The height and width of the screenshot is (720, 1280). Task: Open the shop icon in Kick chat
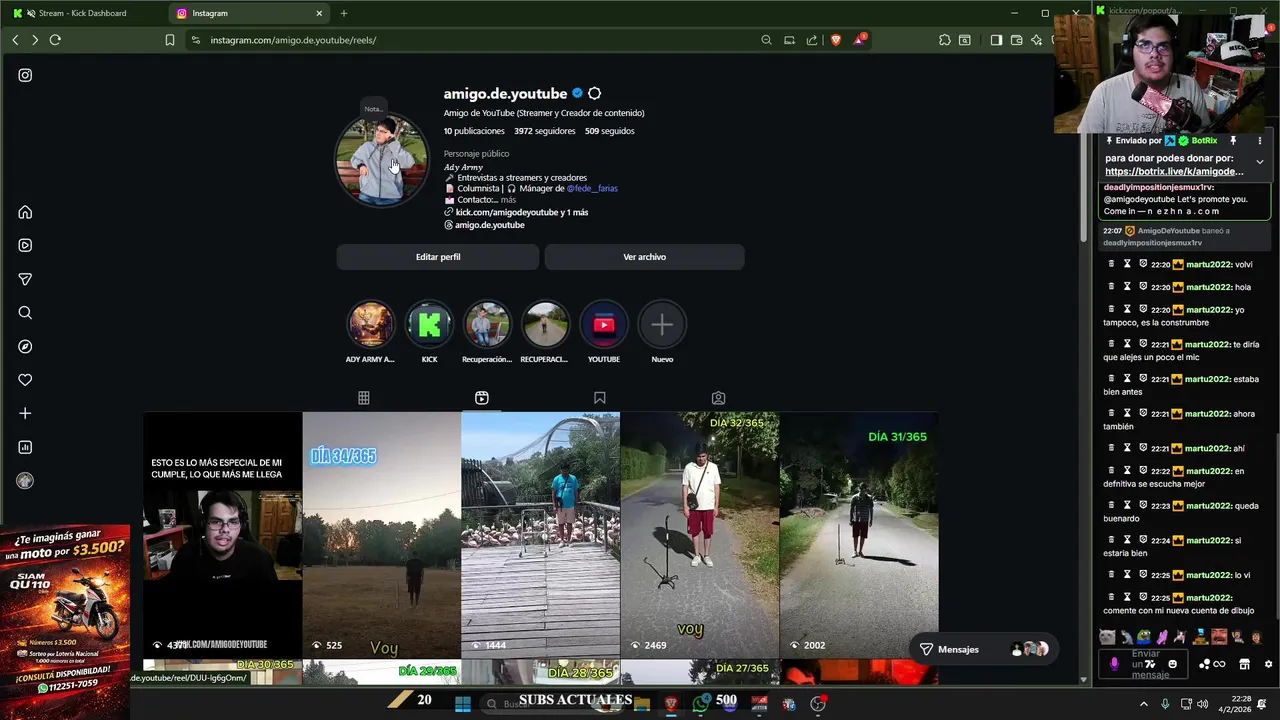(1244, 664)
